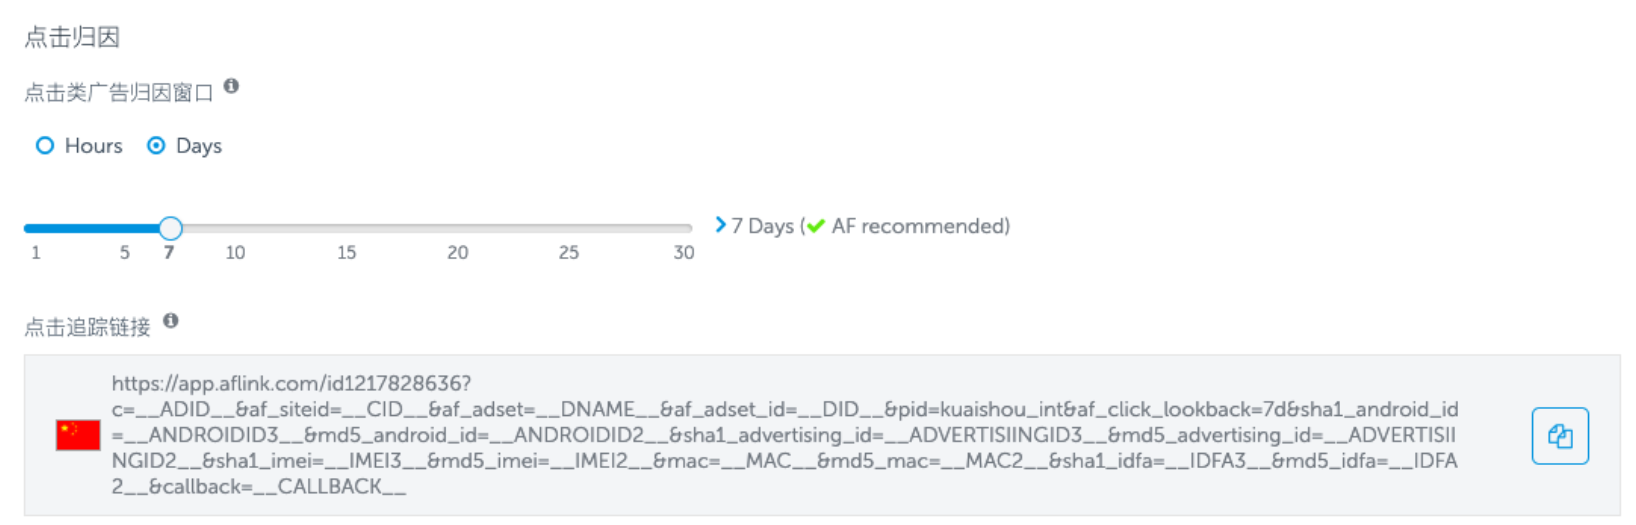Set slider to the 1 day mark
Screen dimensions: 1636x525
tap(36, 253)
